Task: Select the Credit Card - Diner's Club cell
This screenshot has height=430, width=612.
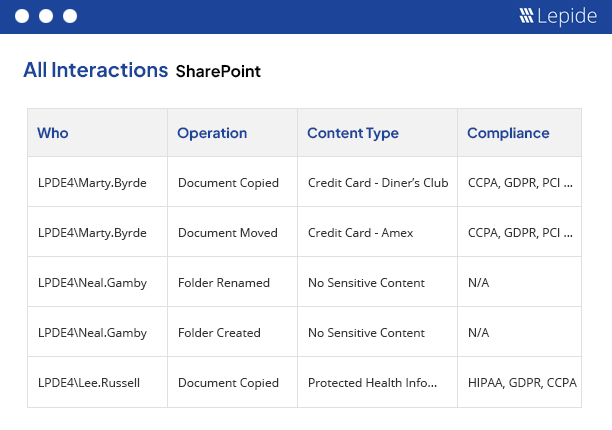Action: (x=379, y=183)
